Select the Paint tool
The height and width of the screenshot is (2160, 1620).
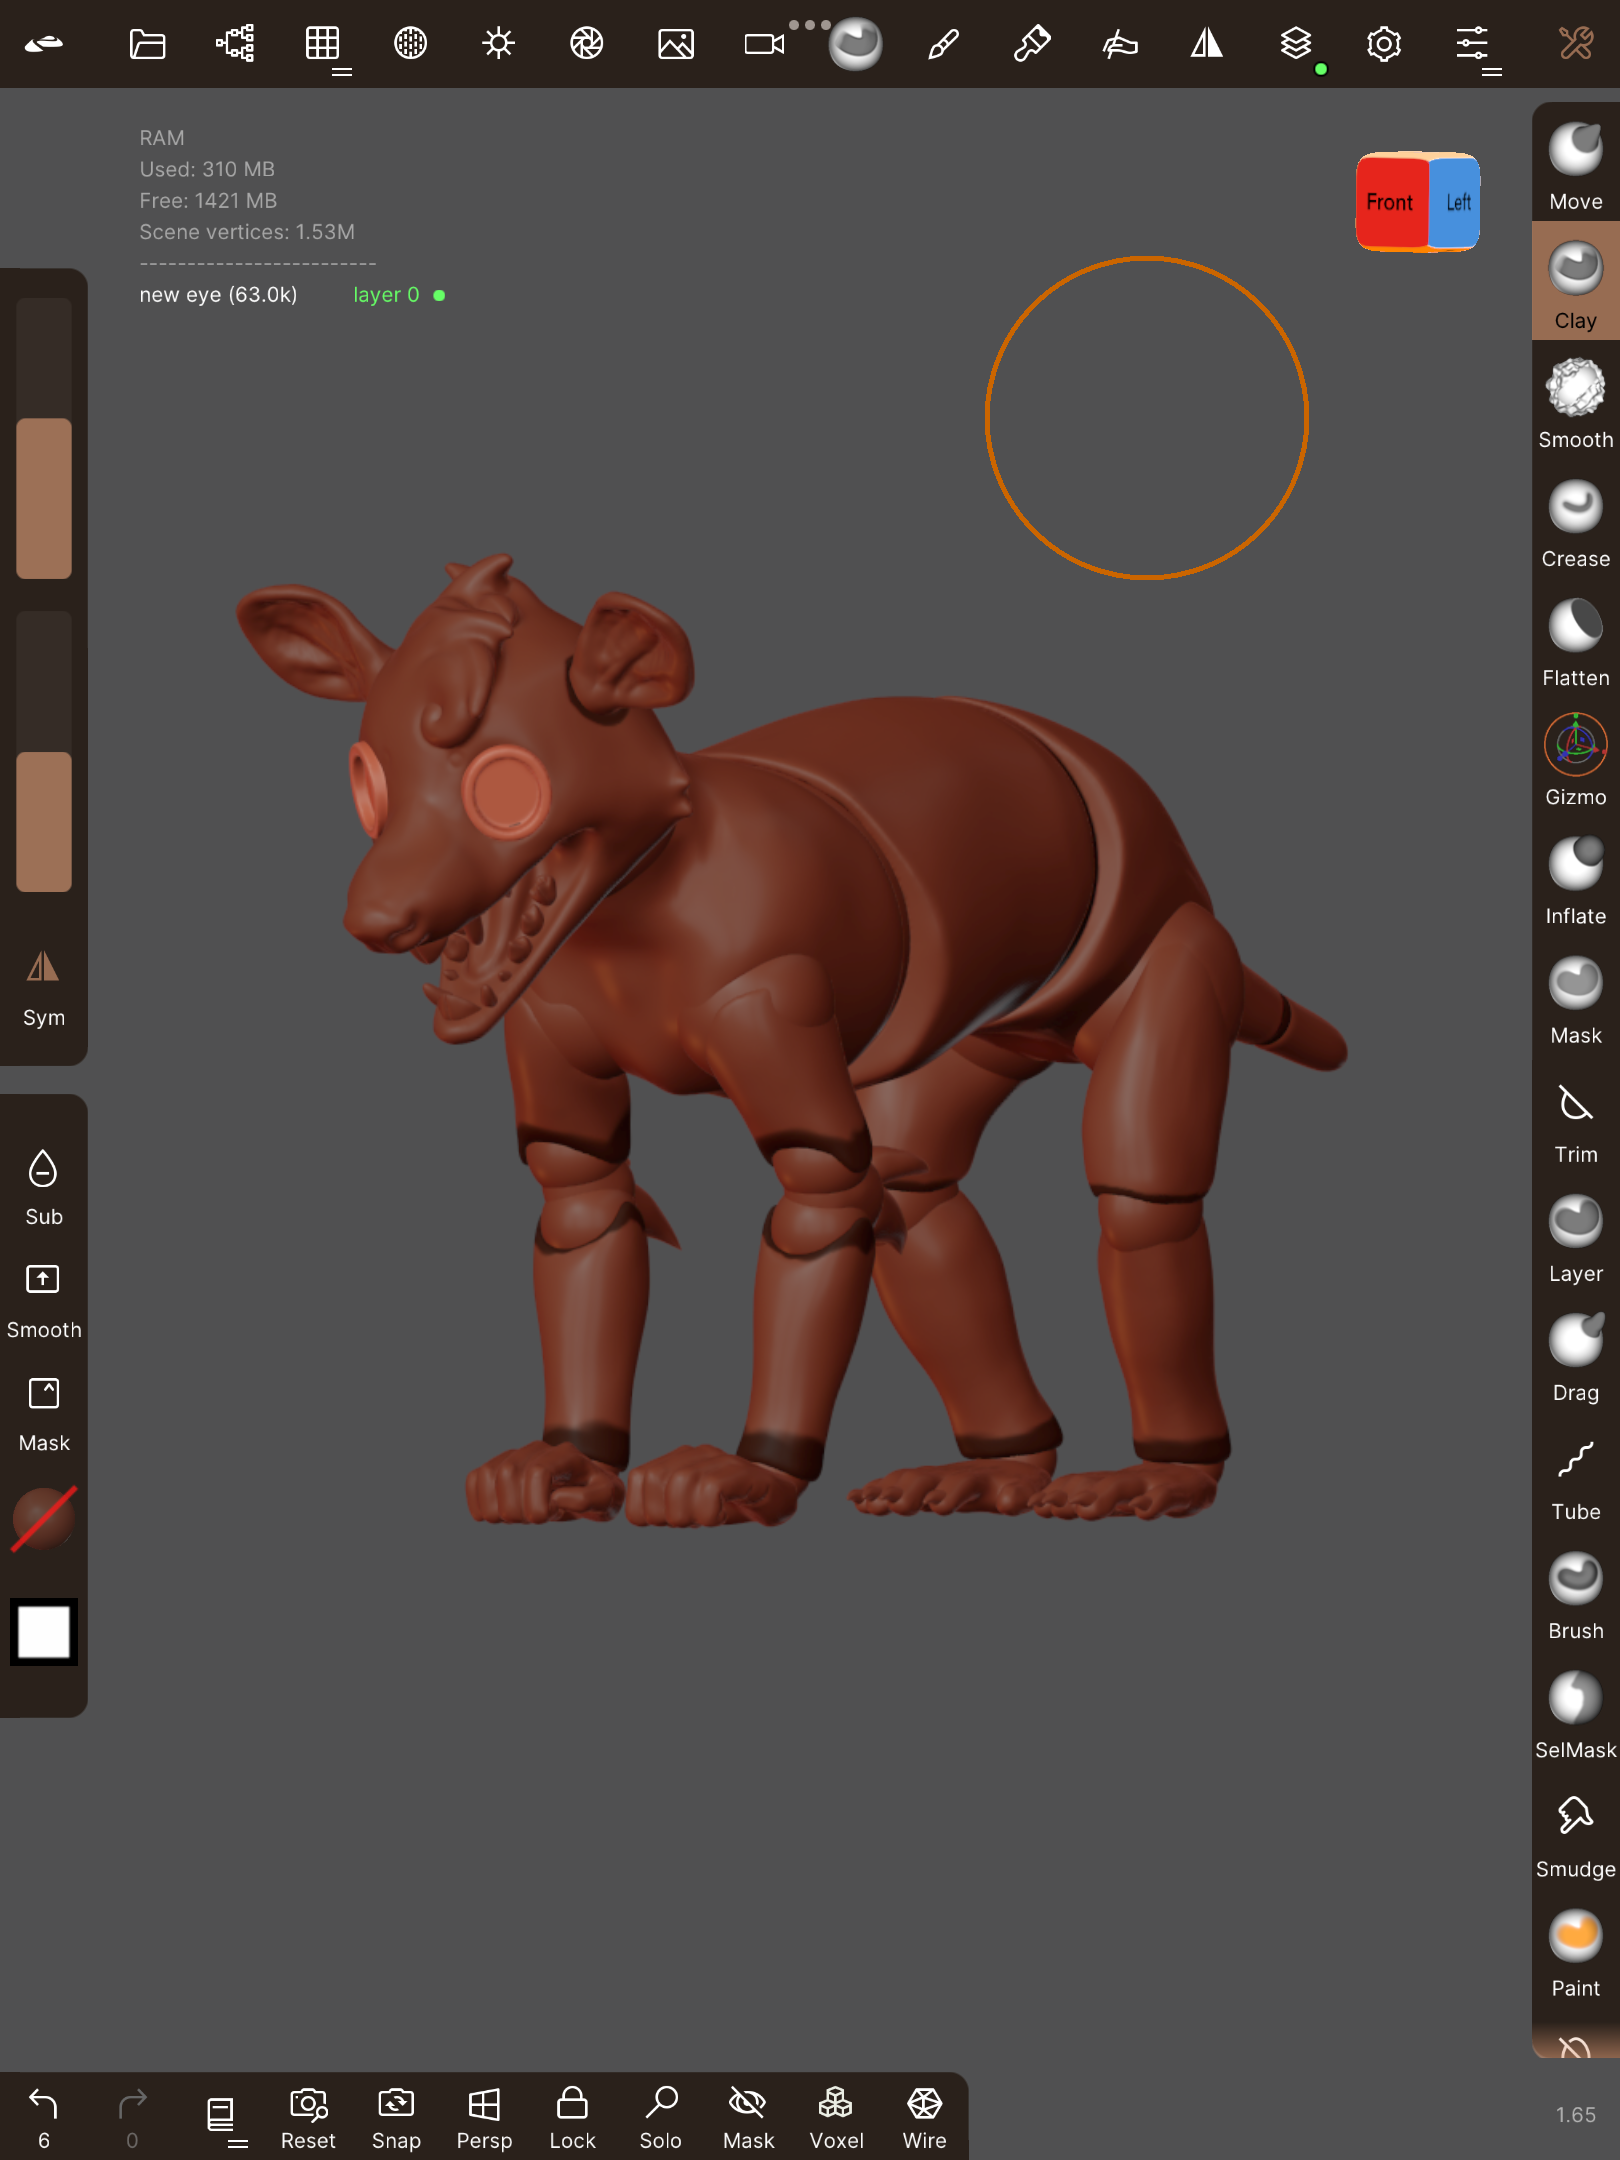pyautogui.click(x=1576, y=1951)
